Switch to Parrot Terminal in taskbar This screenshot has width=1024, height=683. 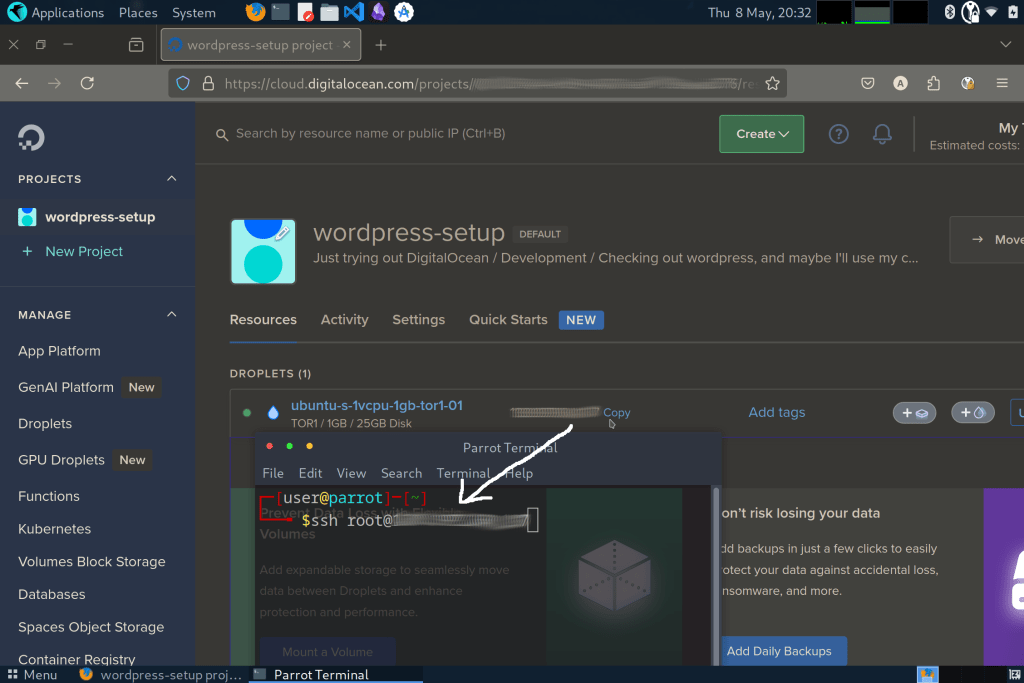click(336, 675)
